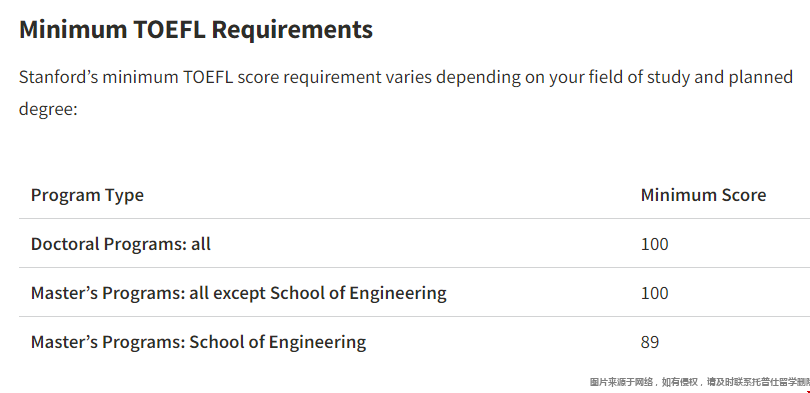810x393 pixels.
Task: Click the word 'Doctoral' in the first table row
Action: 65,244
